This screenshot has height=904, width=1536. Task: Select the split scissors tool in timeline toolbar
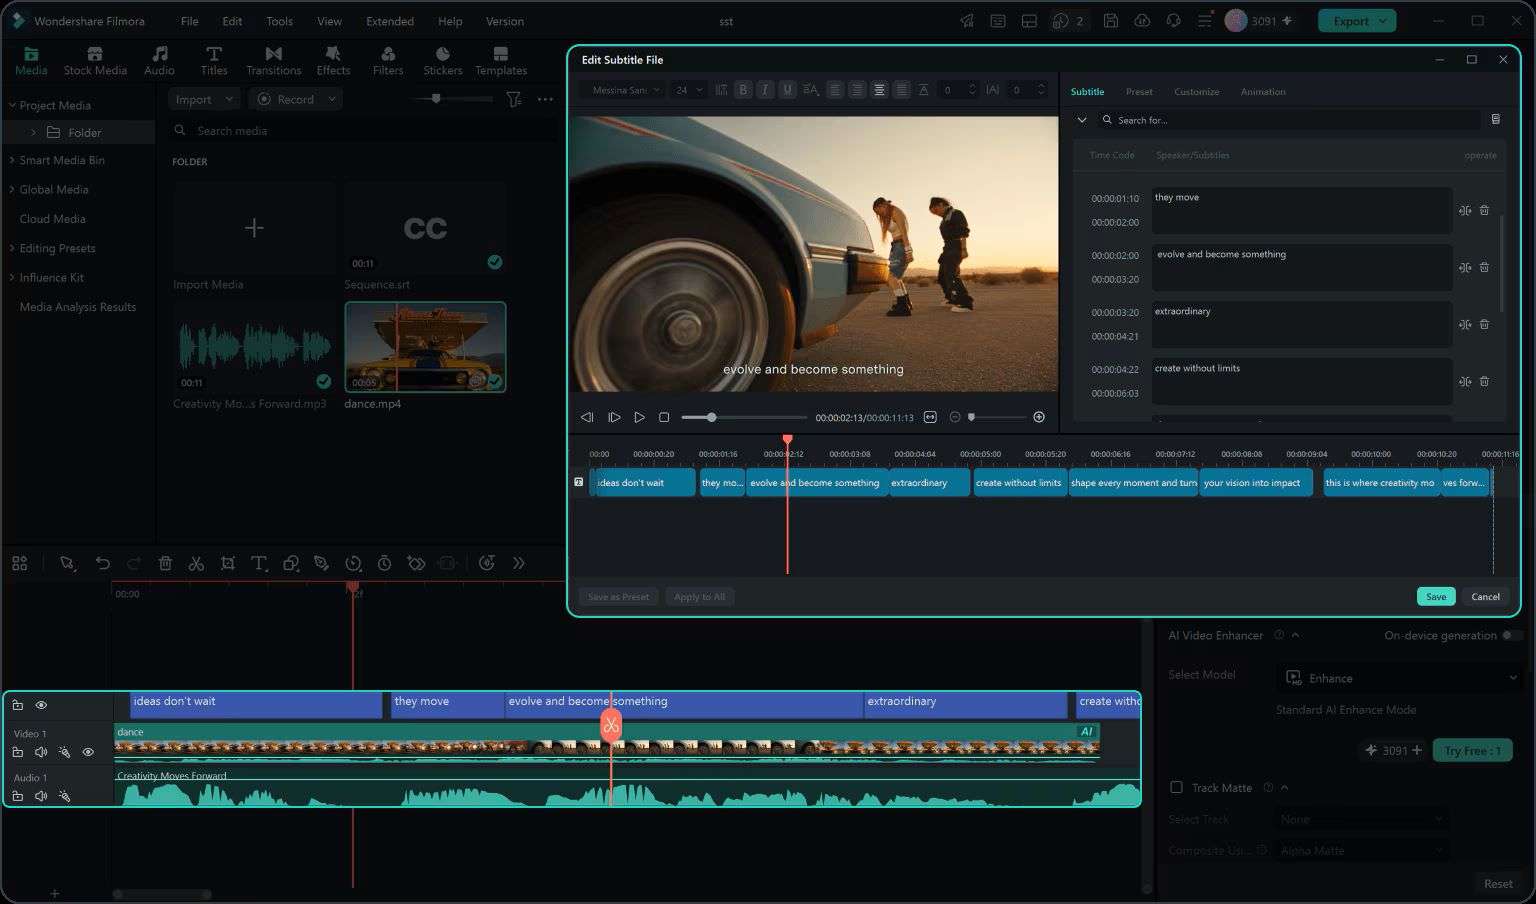coord(196,564)
